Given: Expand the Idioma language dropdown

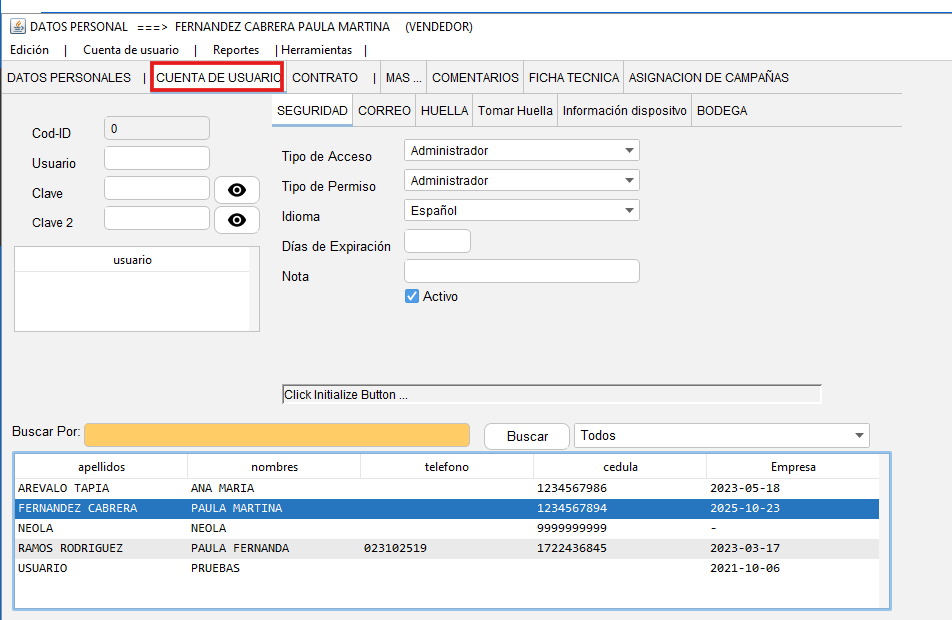Looking at the screenshot, I should pos(628,211).
